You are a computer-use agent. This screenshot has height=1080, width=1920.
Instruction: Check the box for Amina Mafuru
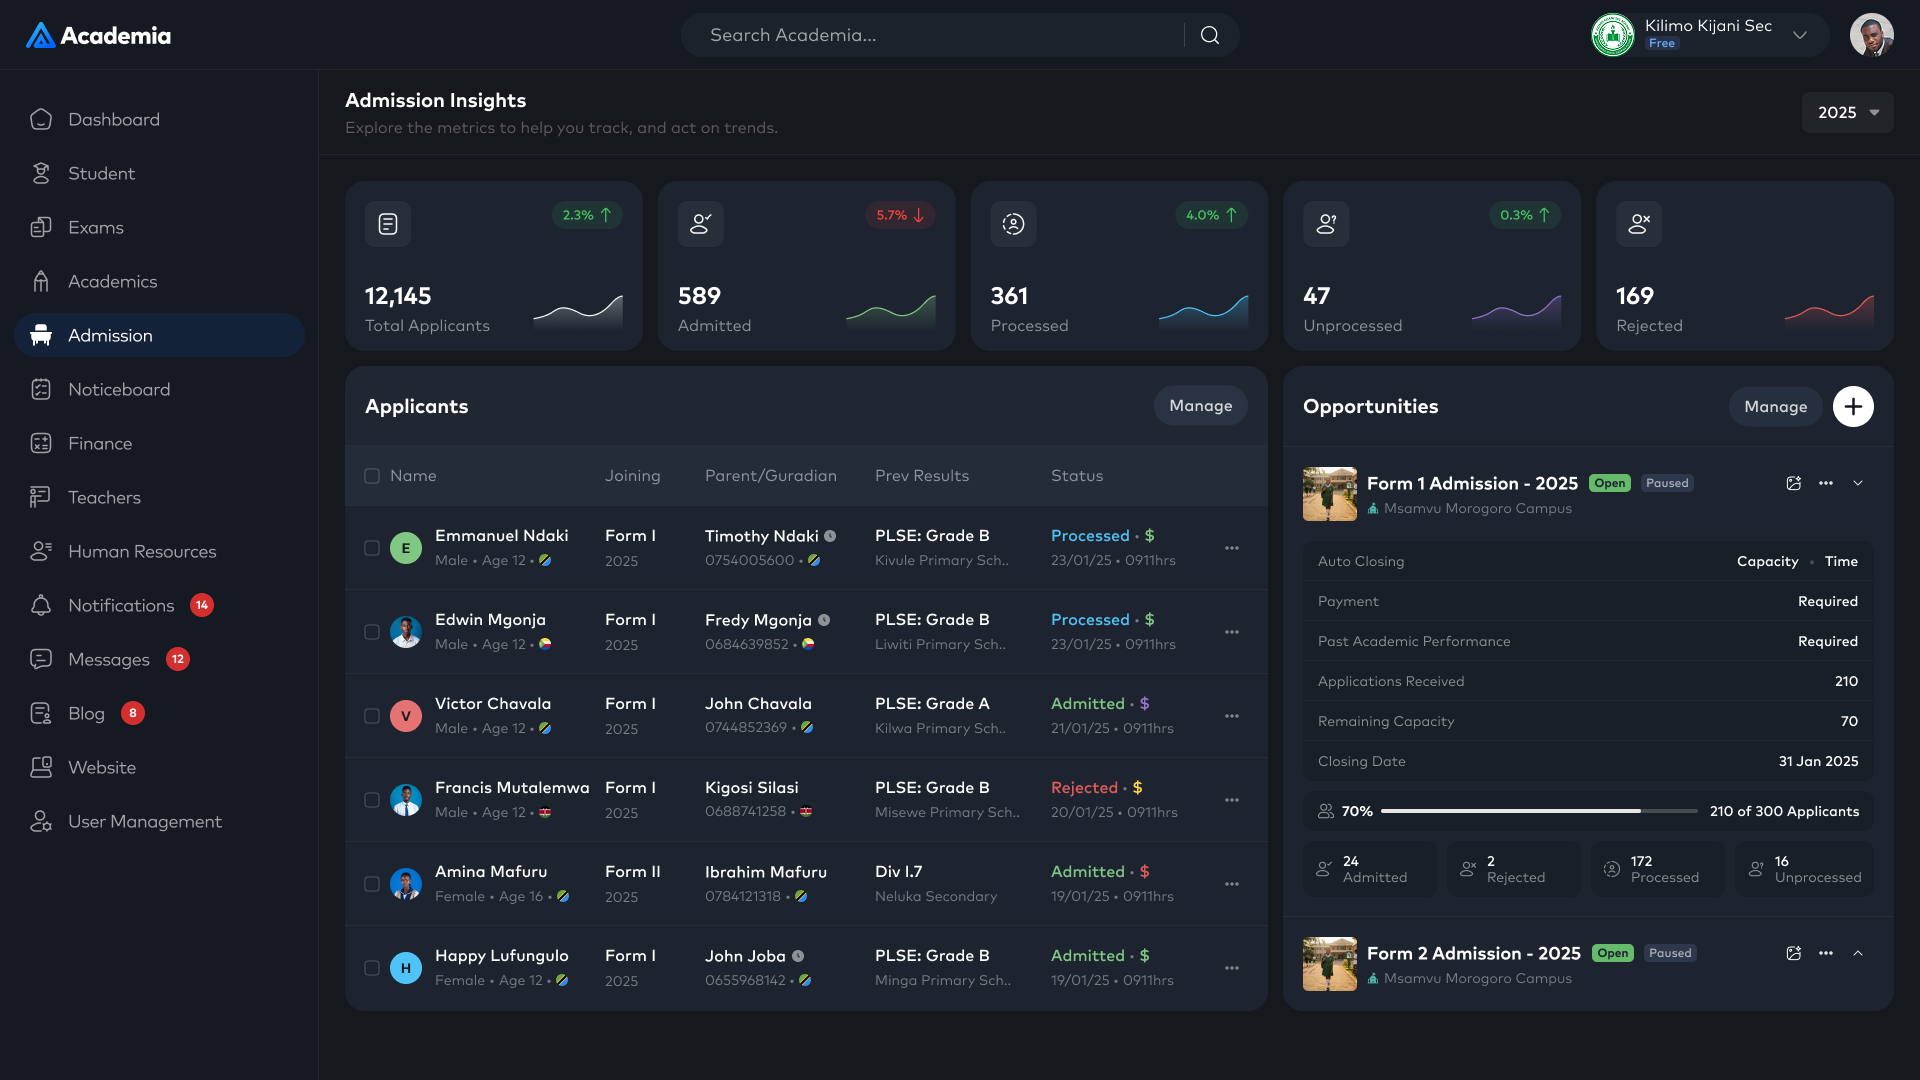pyautogui.click(x=372, y=884)
